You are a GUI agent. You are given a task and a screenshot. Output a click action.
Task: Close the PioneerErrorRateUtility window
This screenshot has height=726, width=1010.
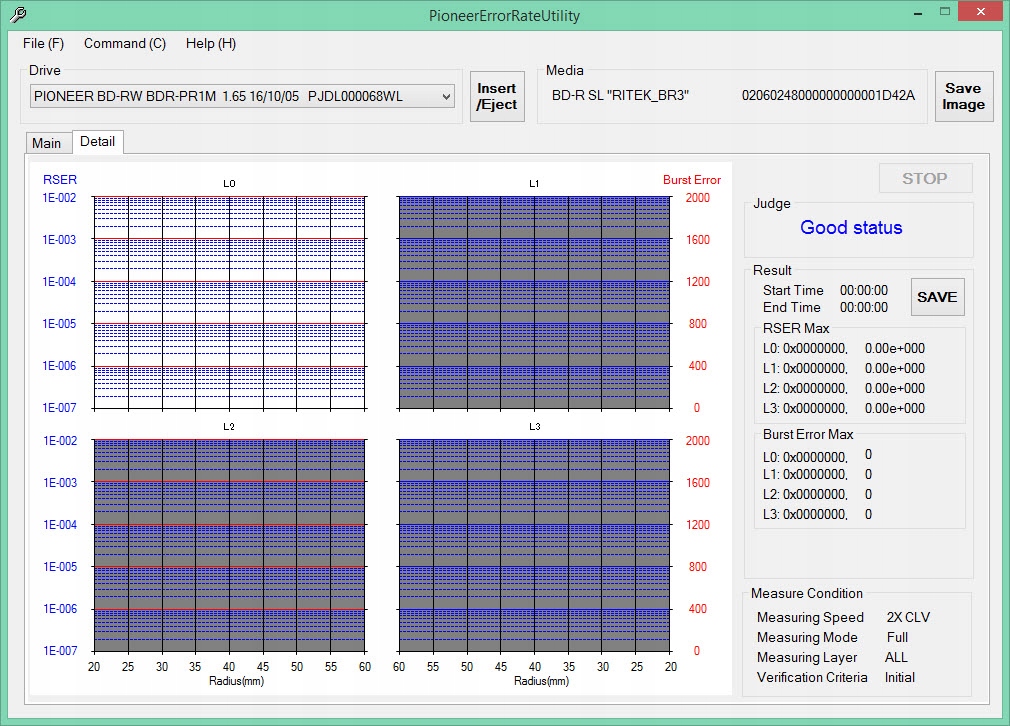tap(978, 12)
